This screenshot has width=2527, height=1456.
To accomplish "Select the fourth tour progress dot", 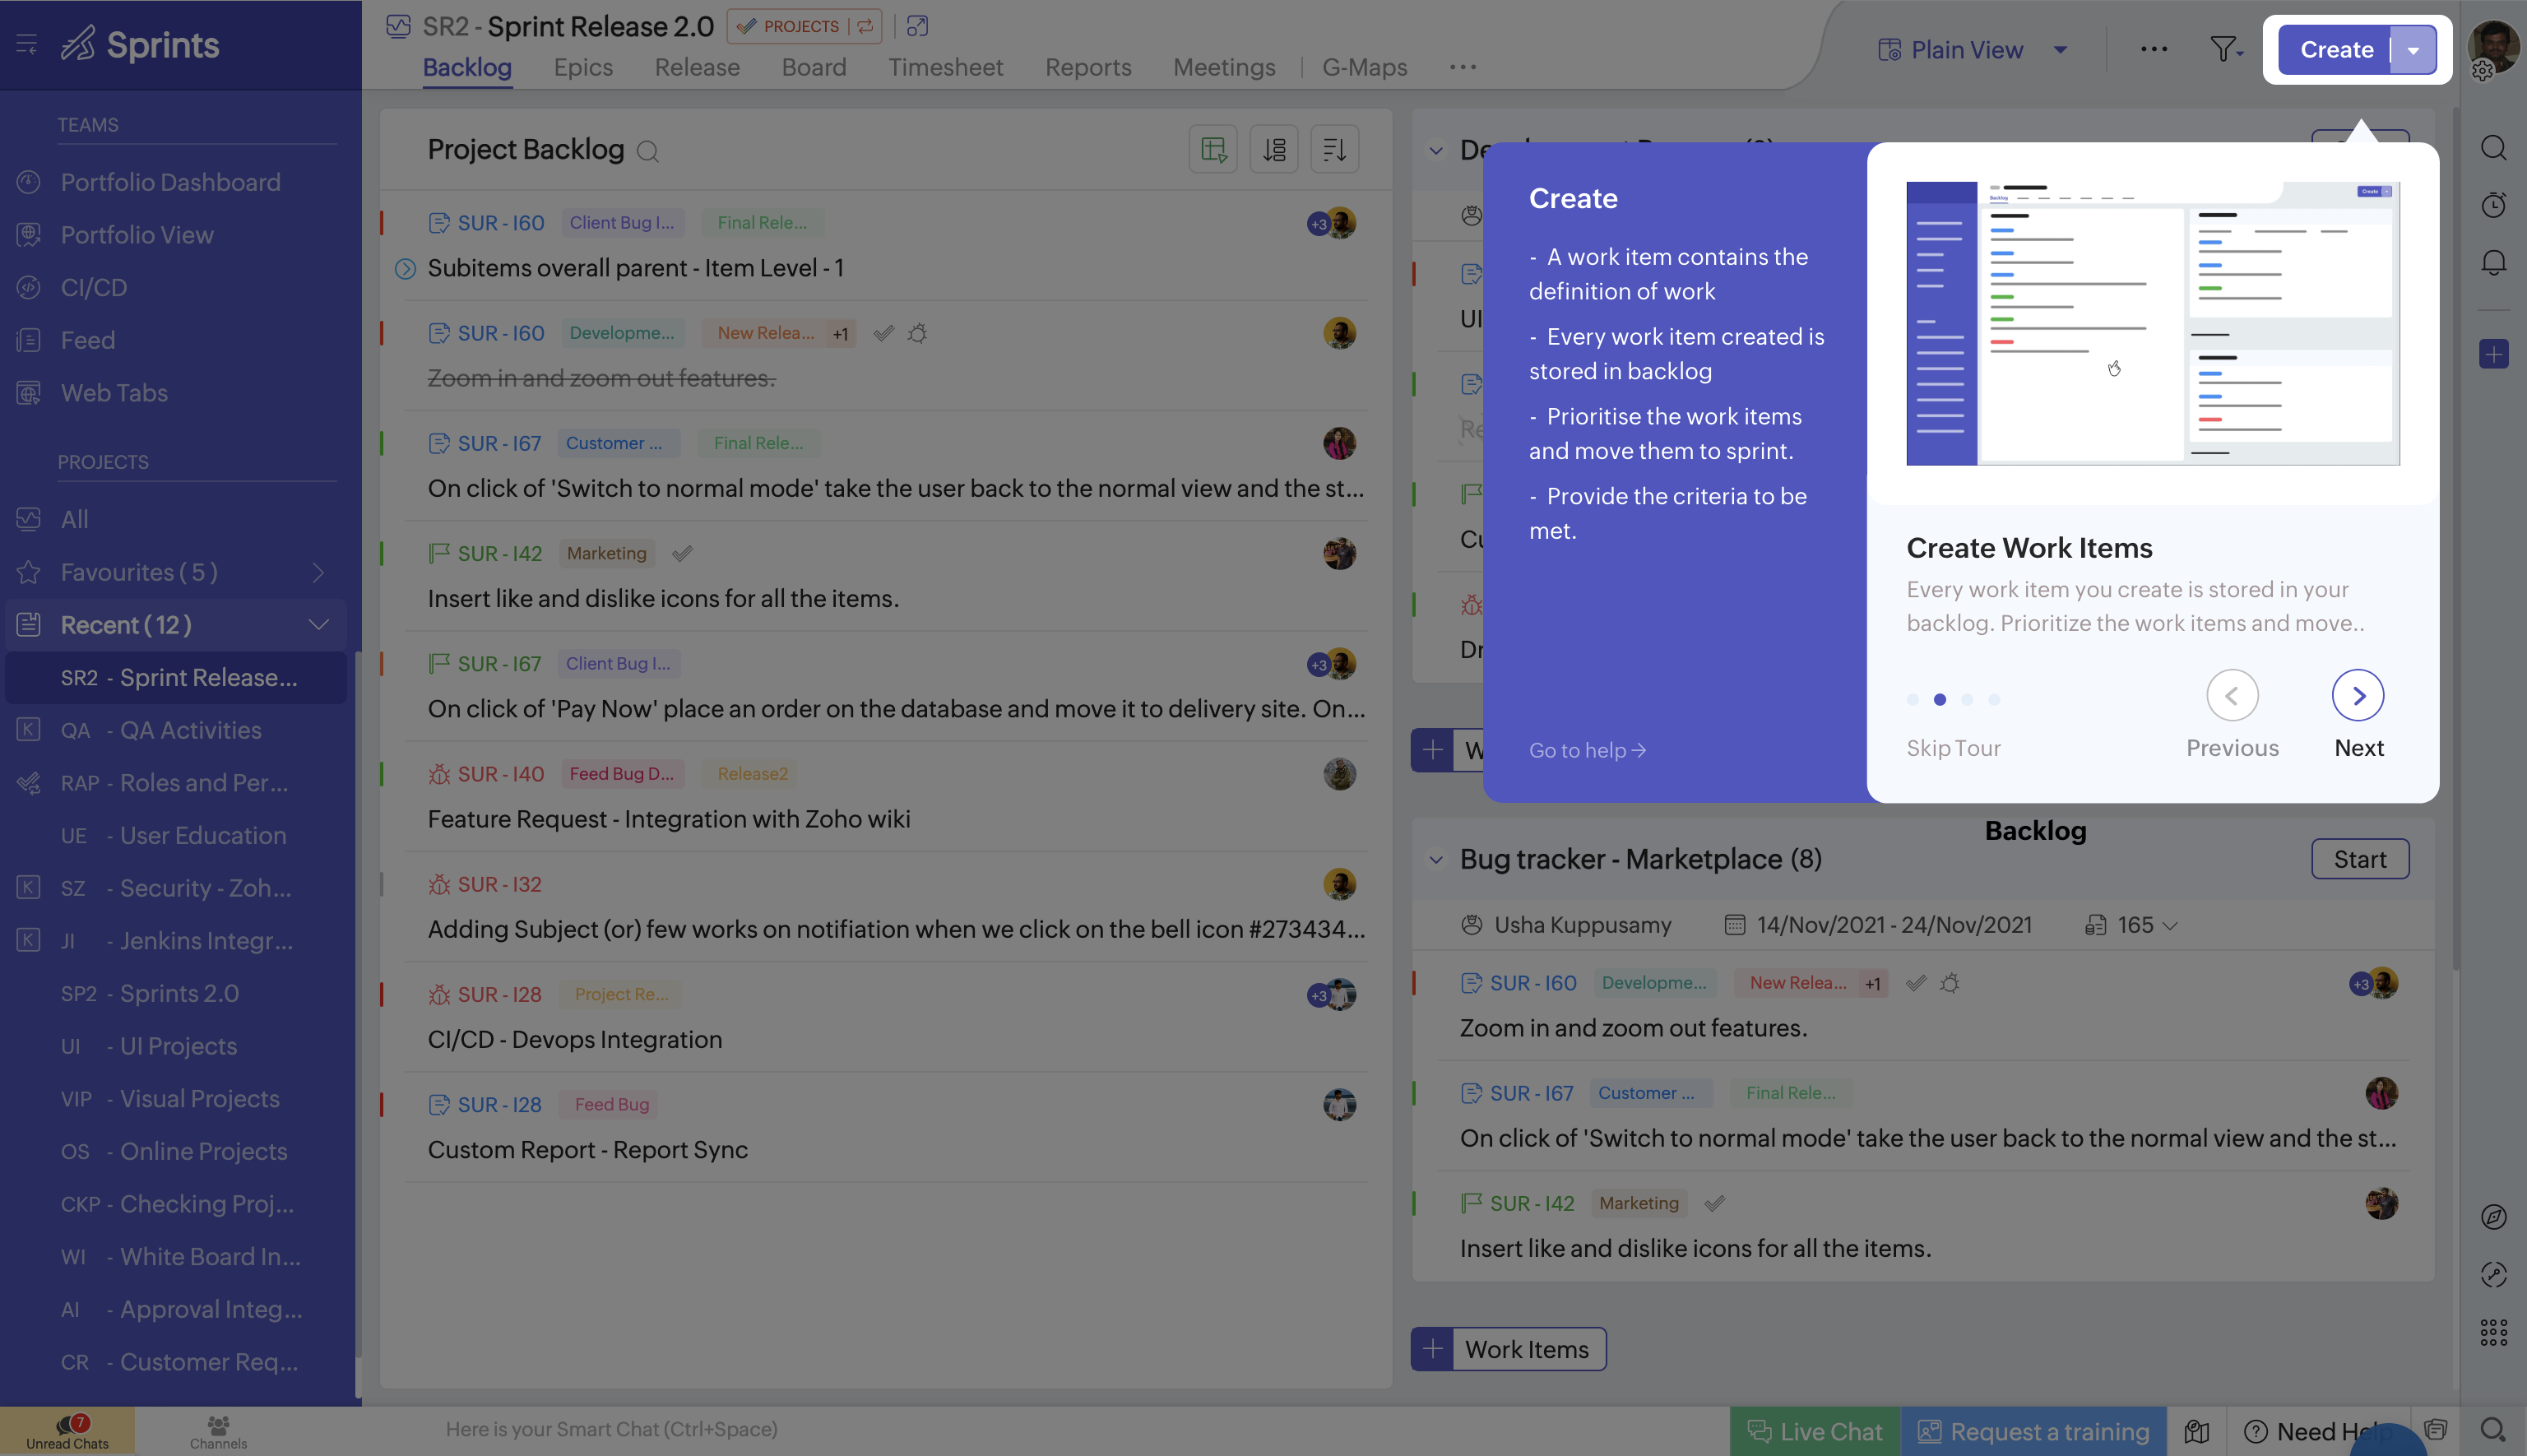I will tap(1995, 700).
